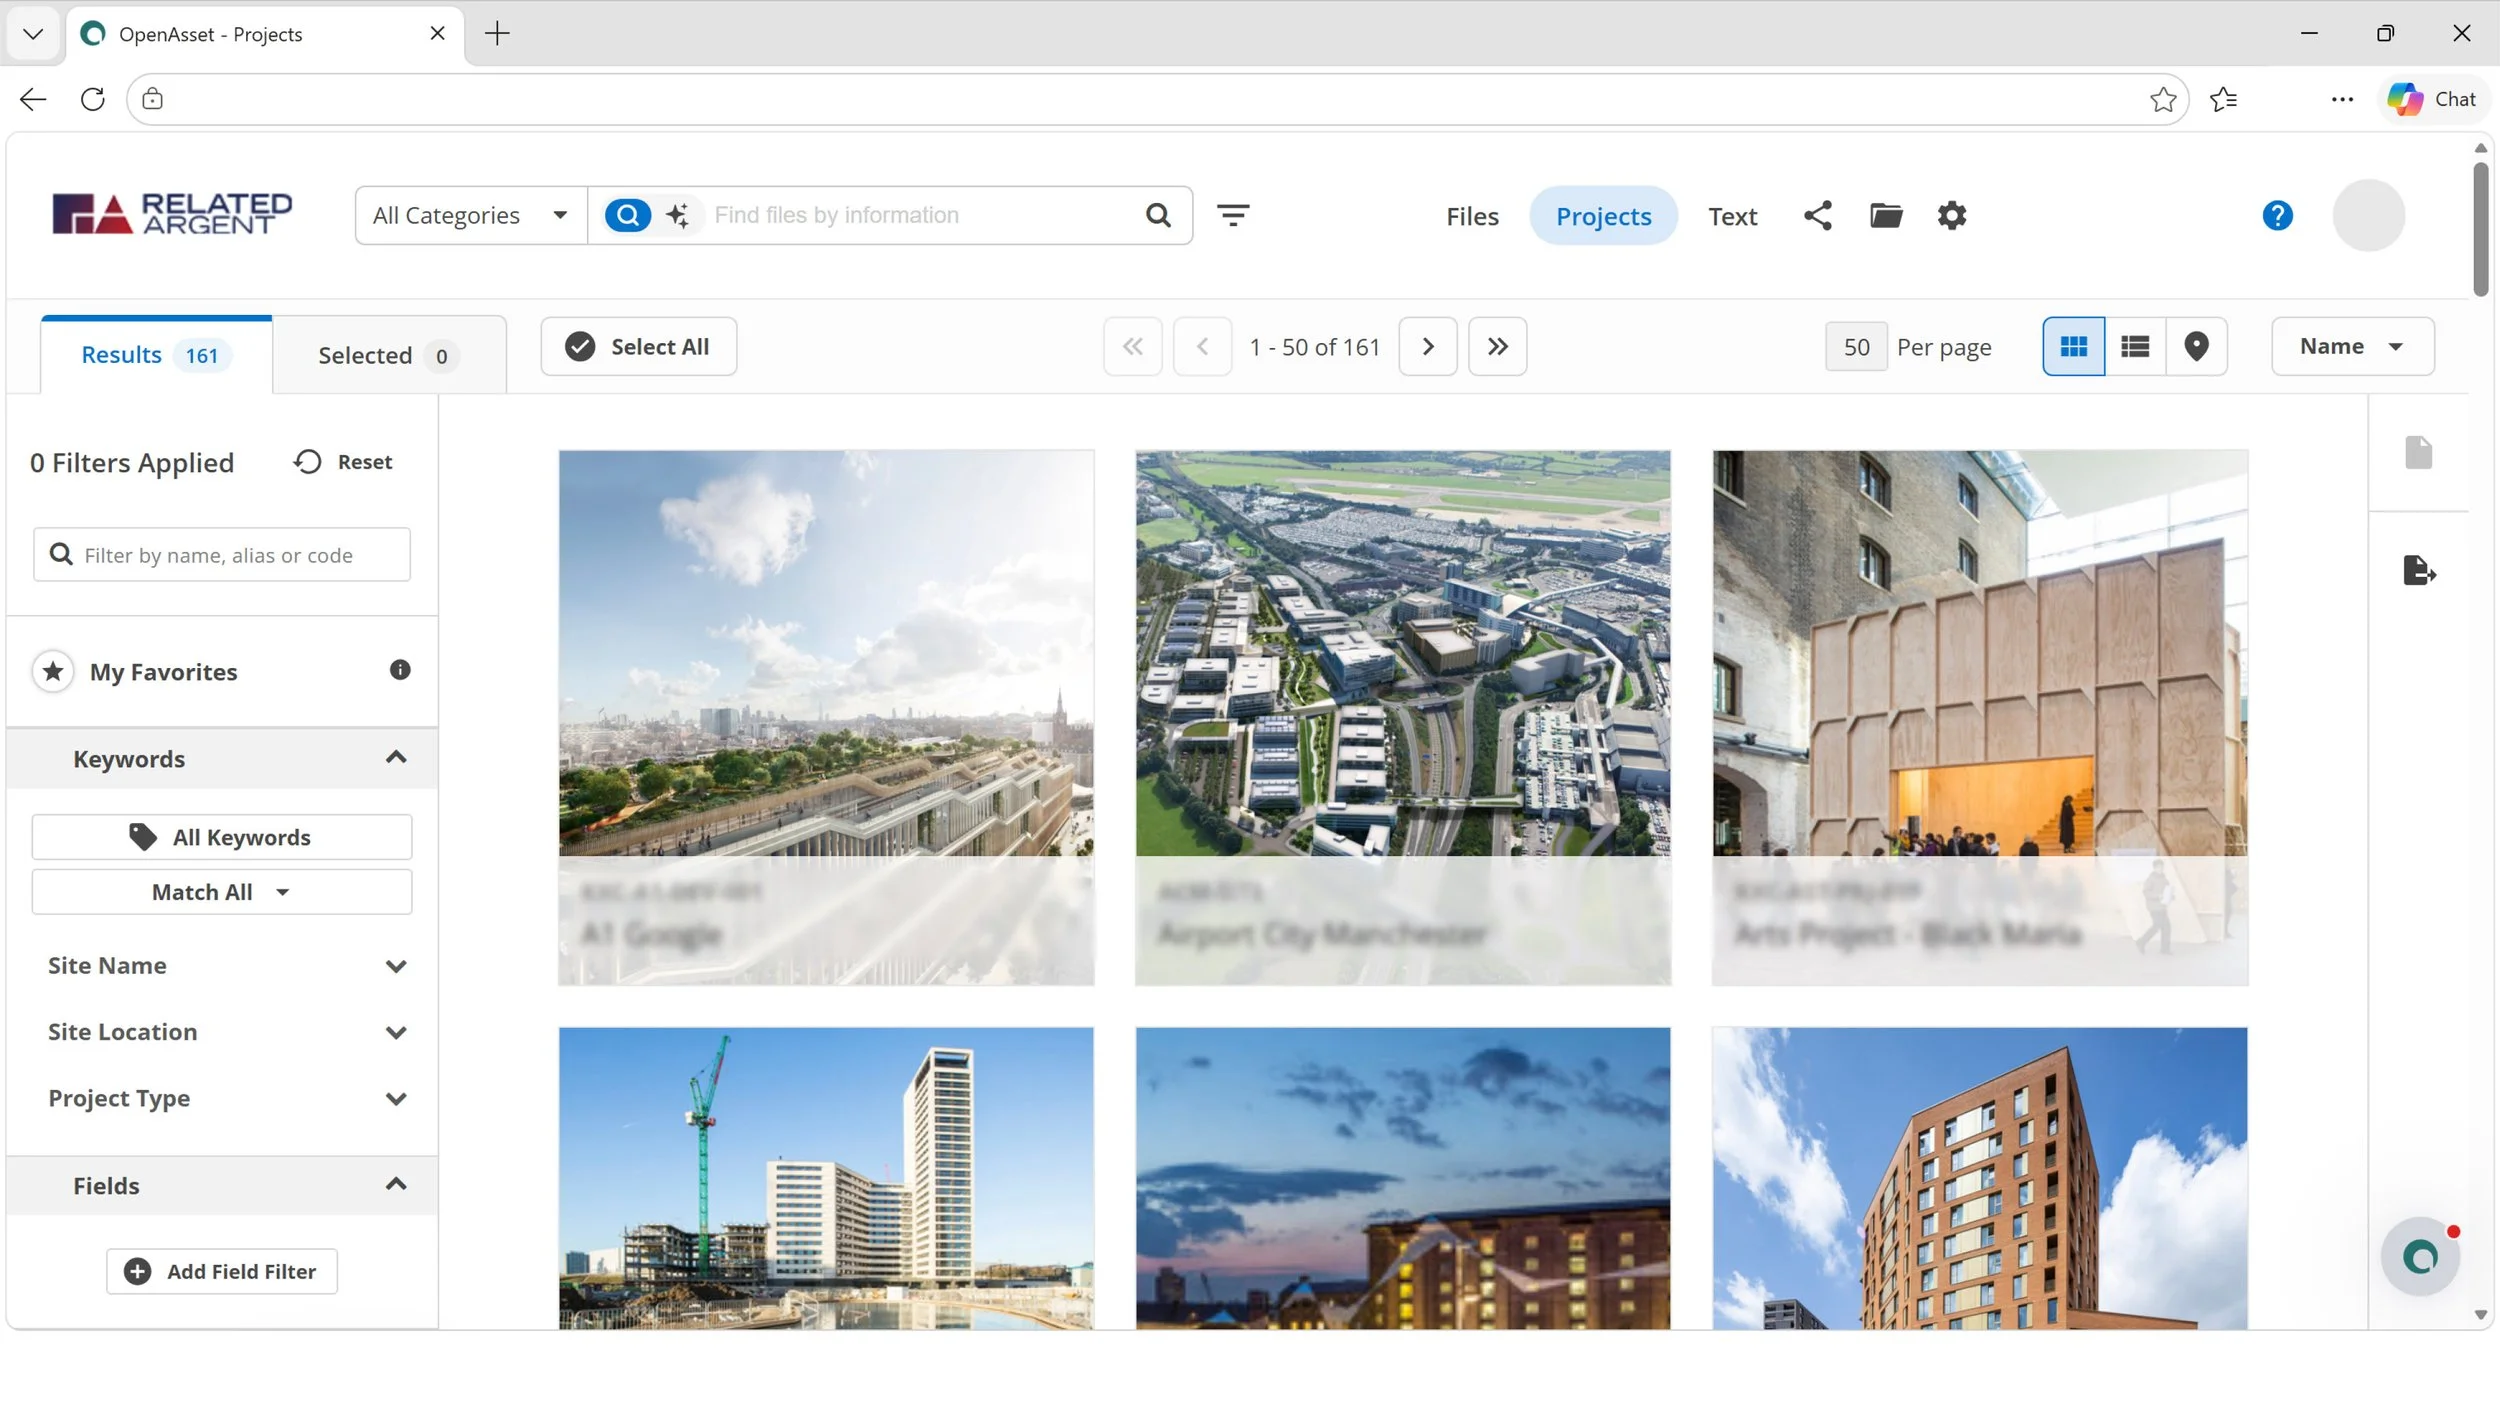Open the browser favorites list icon
Viewport: 2500px width, 1406px height.
[x=2224, y=99]
